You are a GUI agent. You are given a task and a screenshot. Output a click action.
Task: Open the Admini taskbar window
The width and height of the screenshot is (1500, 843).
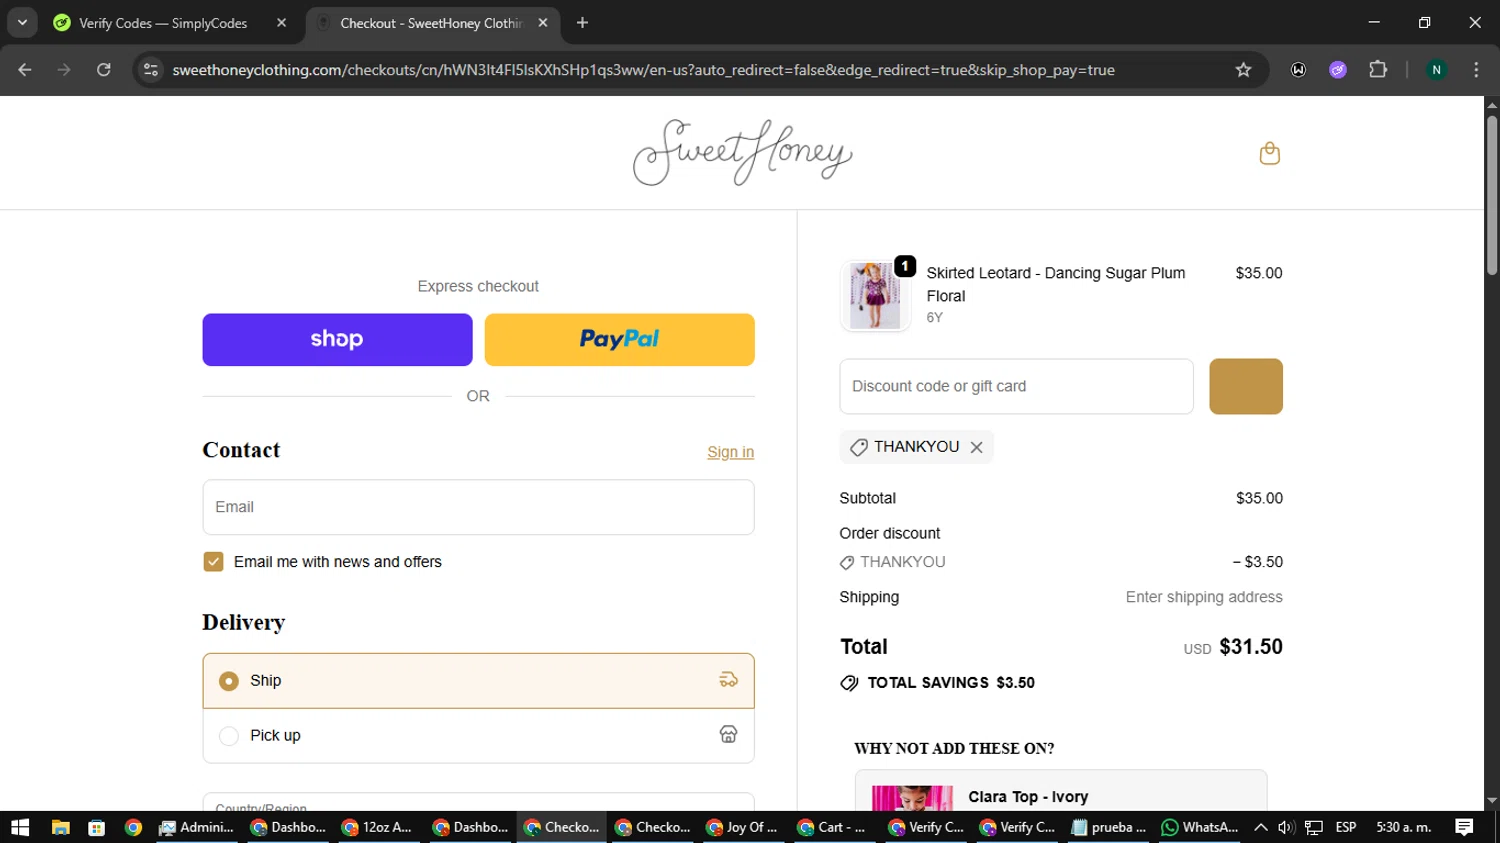(198, 827)
